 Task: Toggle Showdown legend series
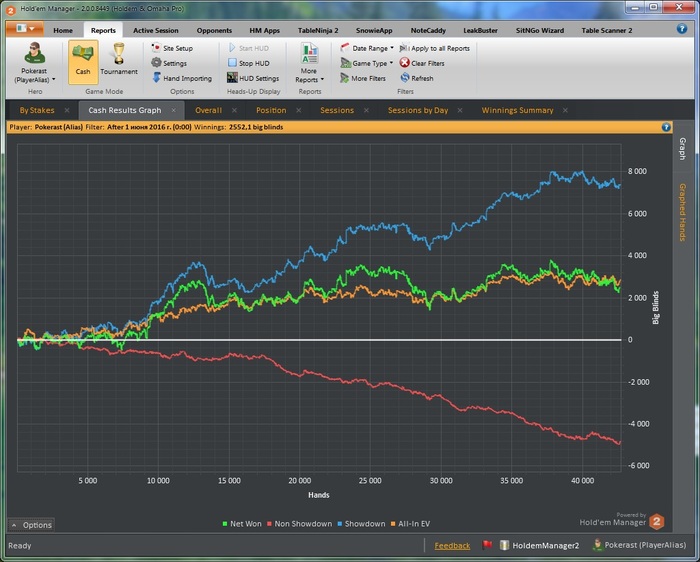coord(361,524)
